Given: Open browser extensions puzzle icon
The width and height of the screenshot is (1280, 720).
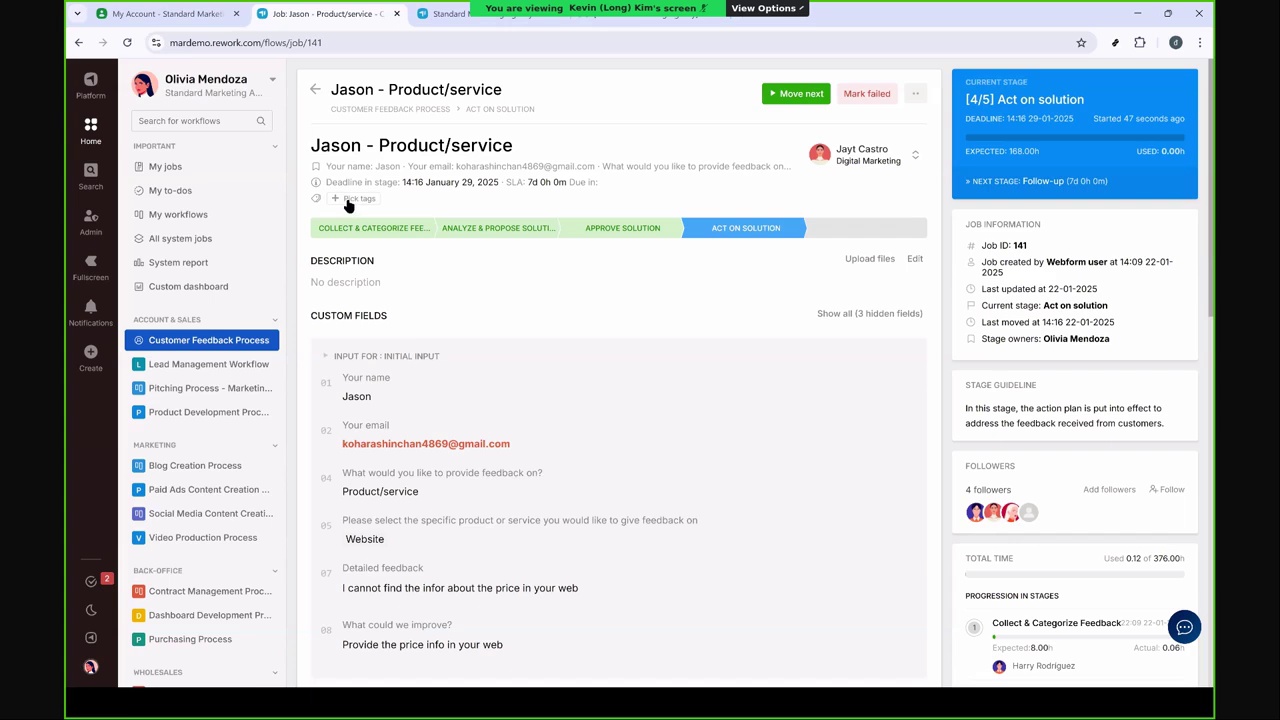Looking at the screenshot, I should [x=1140, y=43].
